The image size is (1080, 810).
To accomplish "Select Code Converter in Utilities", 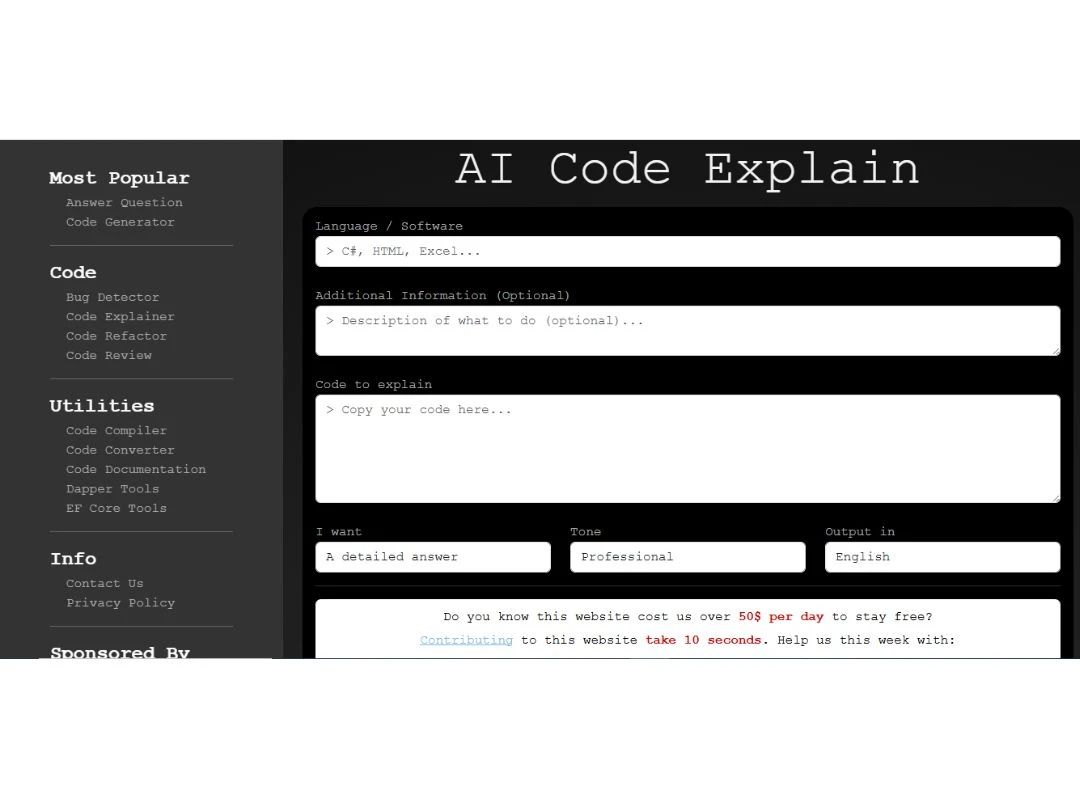I will pos(120,450).
